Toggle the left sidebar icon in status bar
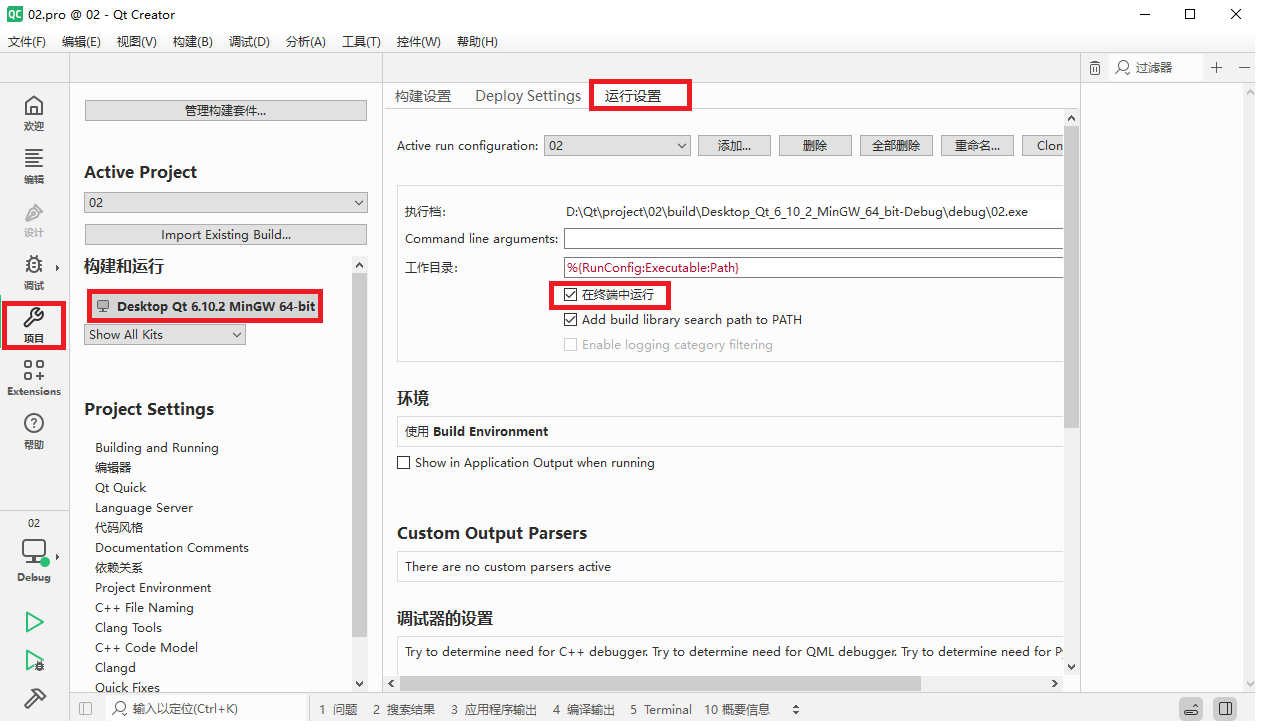The width and height of the screenshot is (1282, 728). pos(86,709)
